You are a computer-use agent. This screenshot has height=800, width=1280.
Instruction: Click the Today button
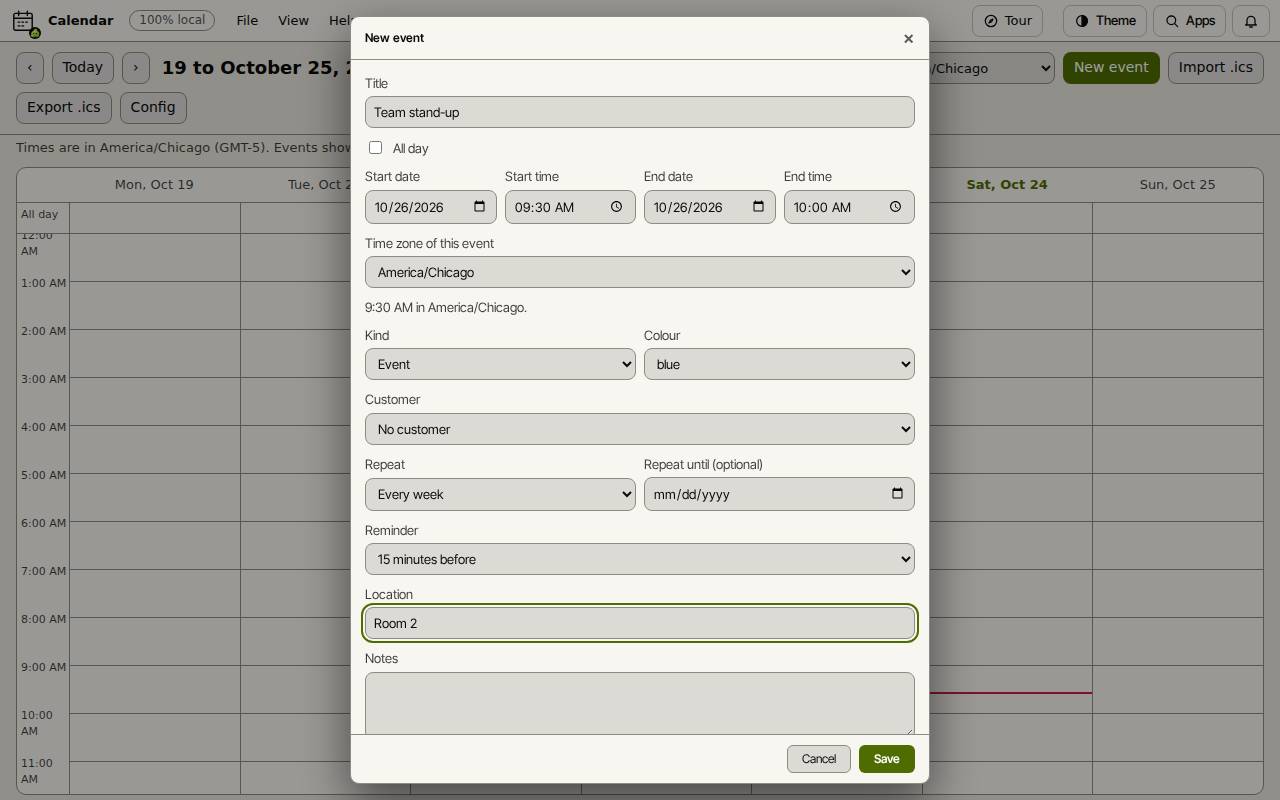pos(82,68)
